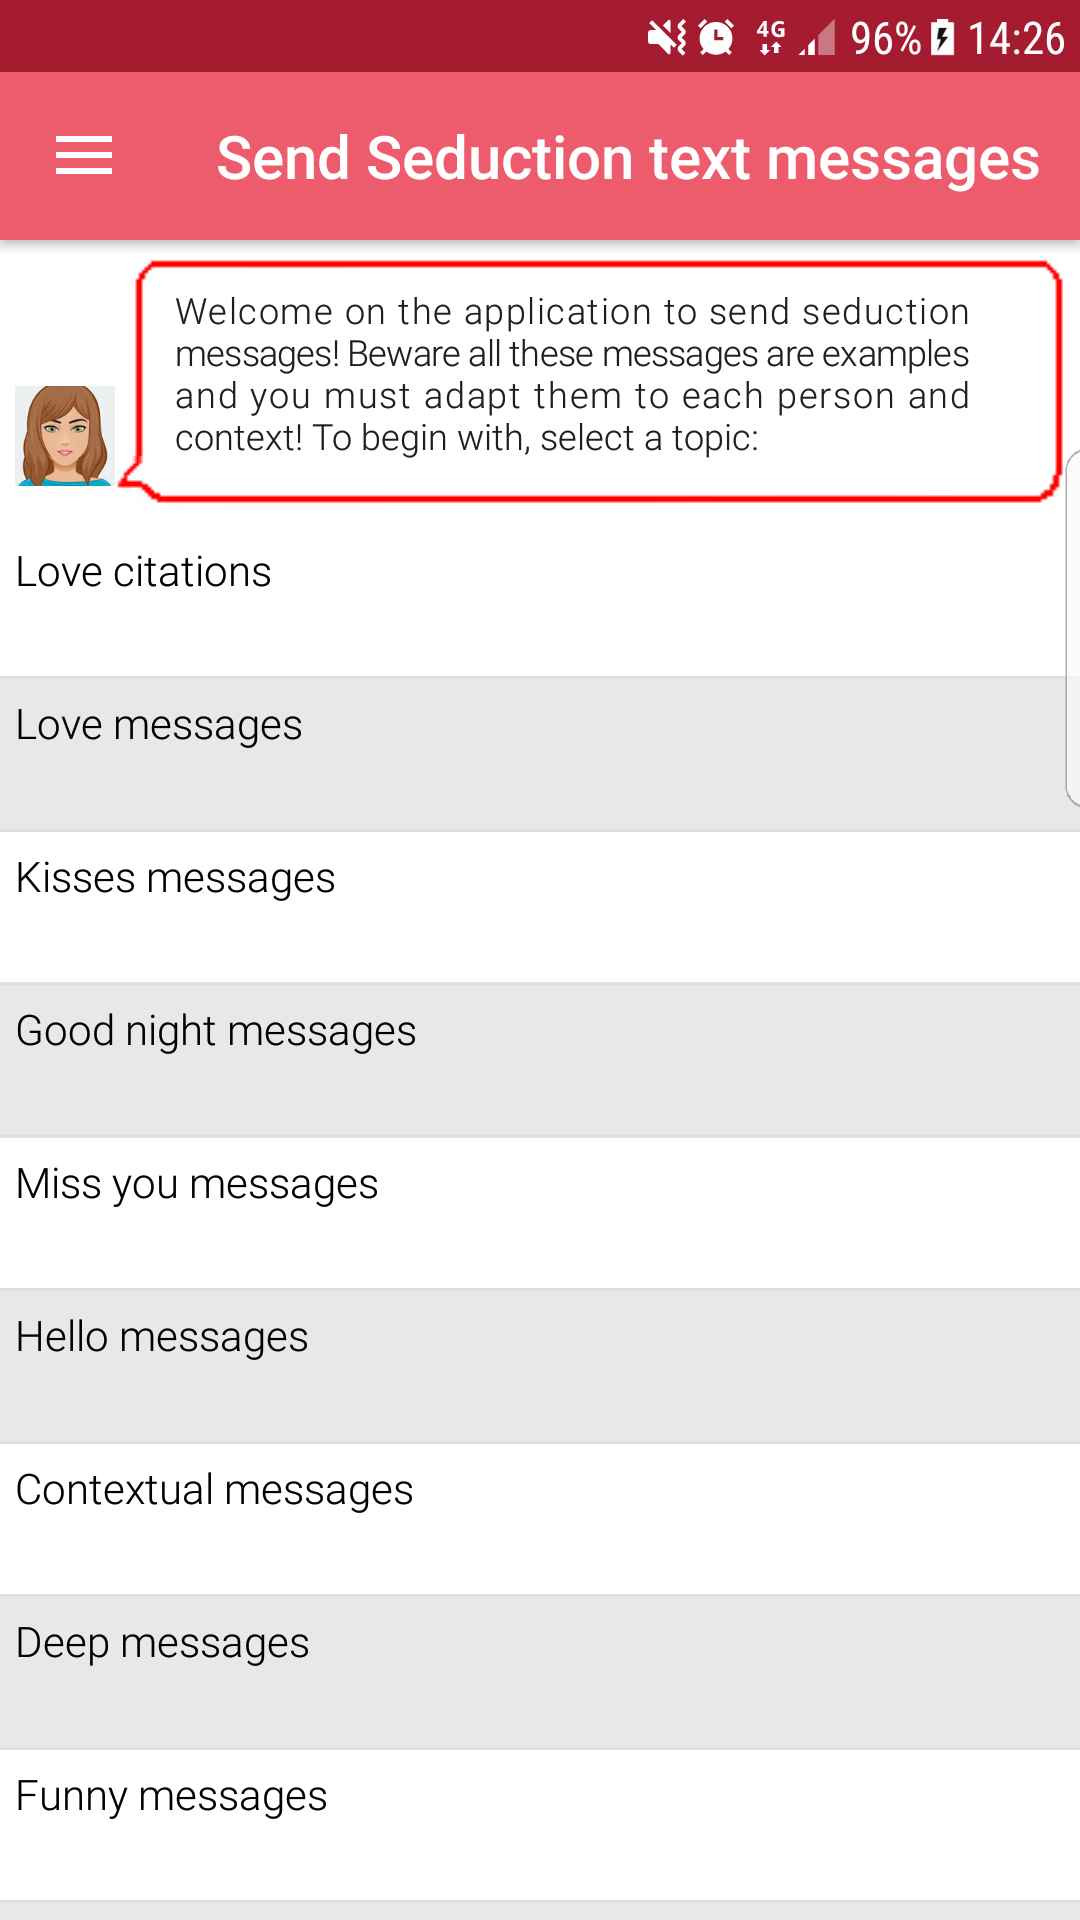Open the Hello messages category
Viewport: 1080px width, 1920px height.
pyautogui.click(x=540, y=1366)
